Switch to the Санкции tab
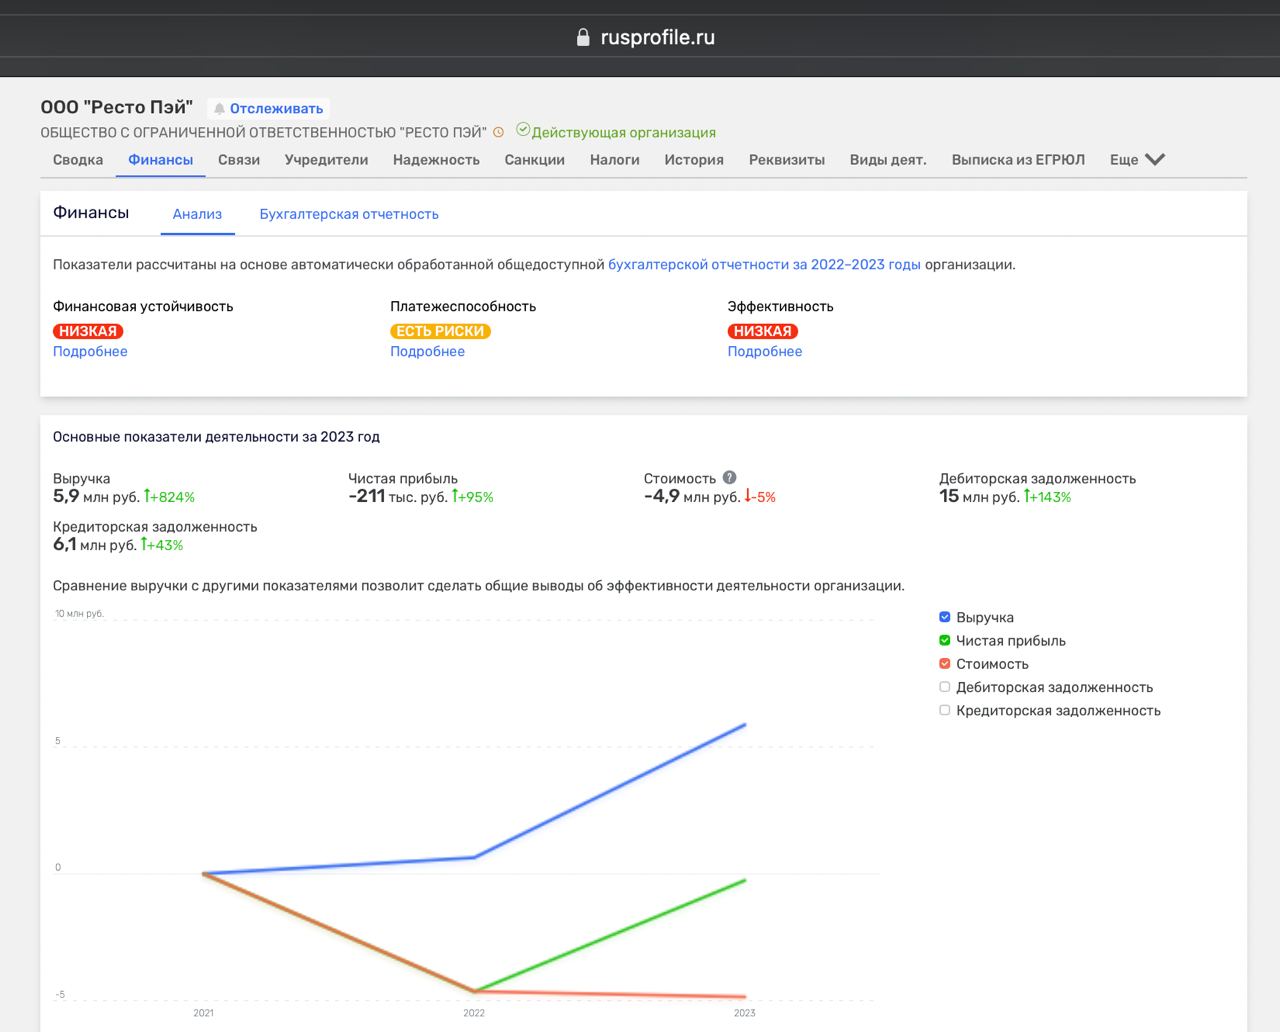The height and width of the screenshot is (1032, 1280). 535,160
